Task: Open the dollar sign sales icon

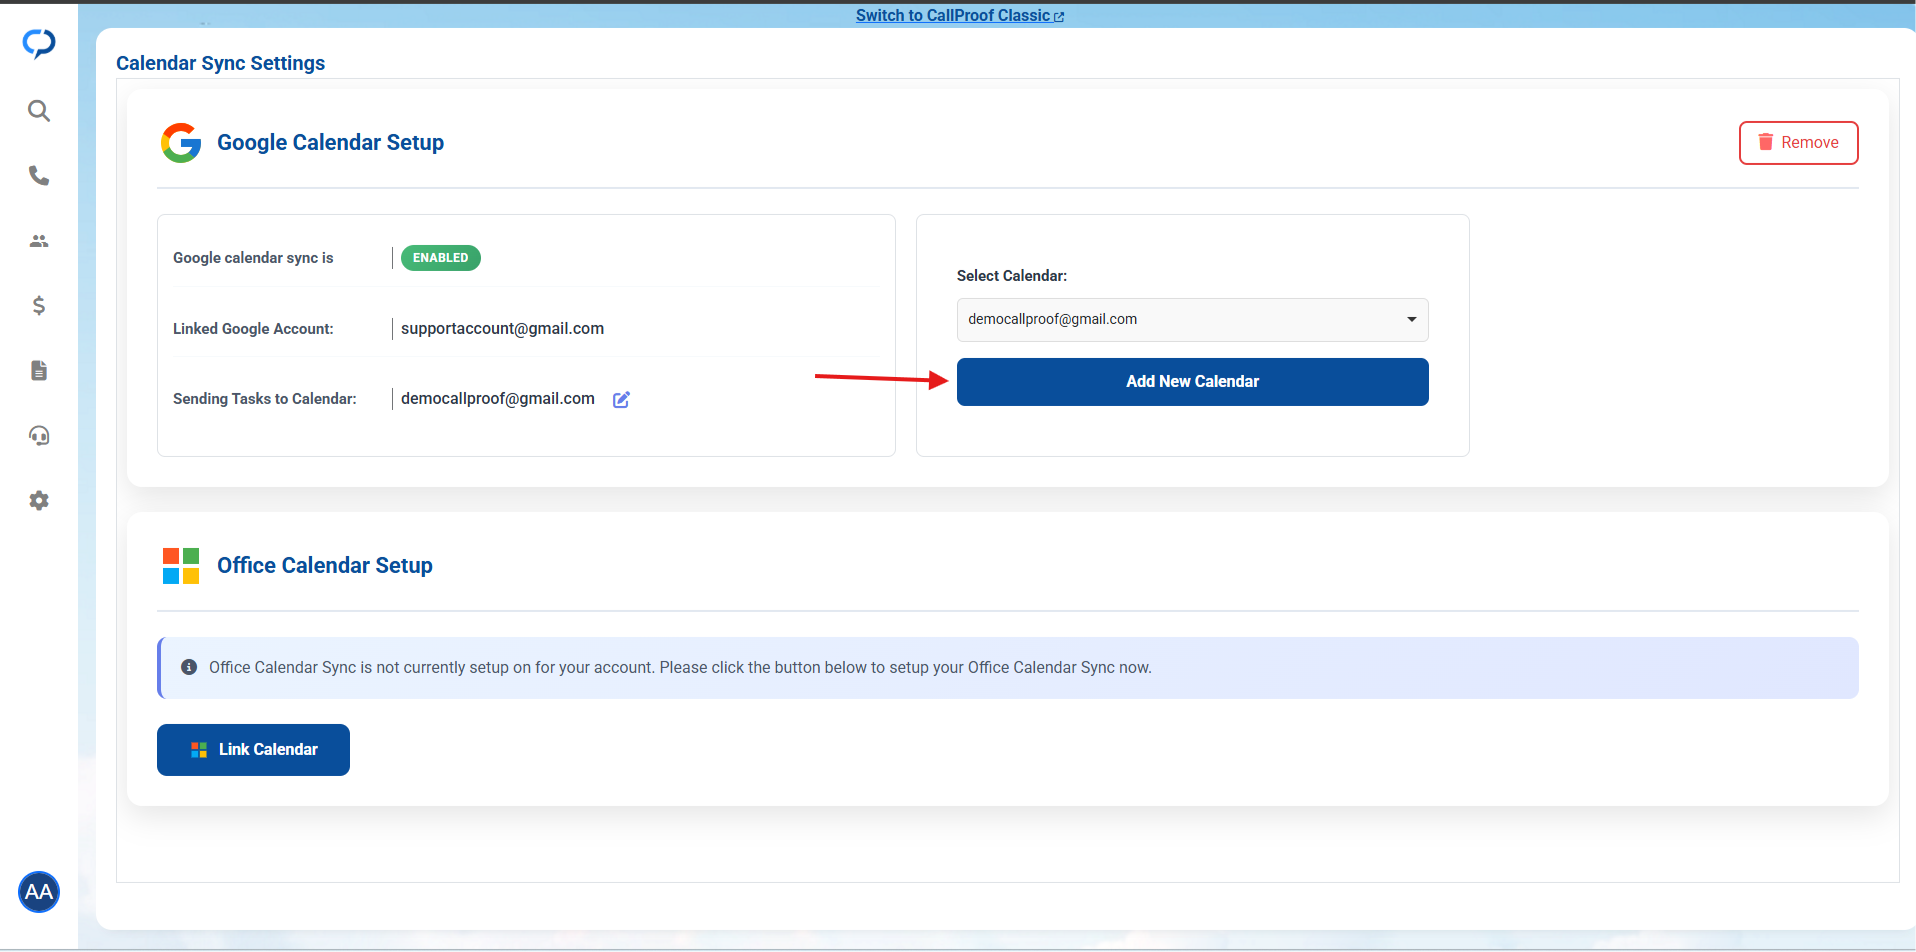Action: [x=39, y=306]
